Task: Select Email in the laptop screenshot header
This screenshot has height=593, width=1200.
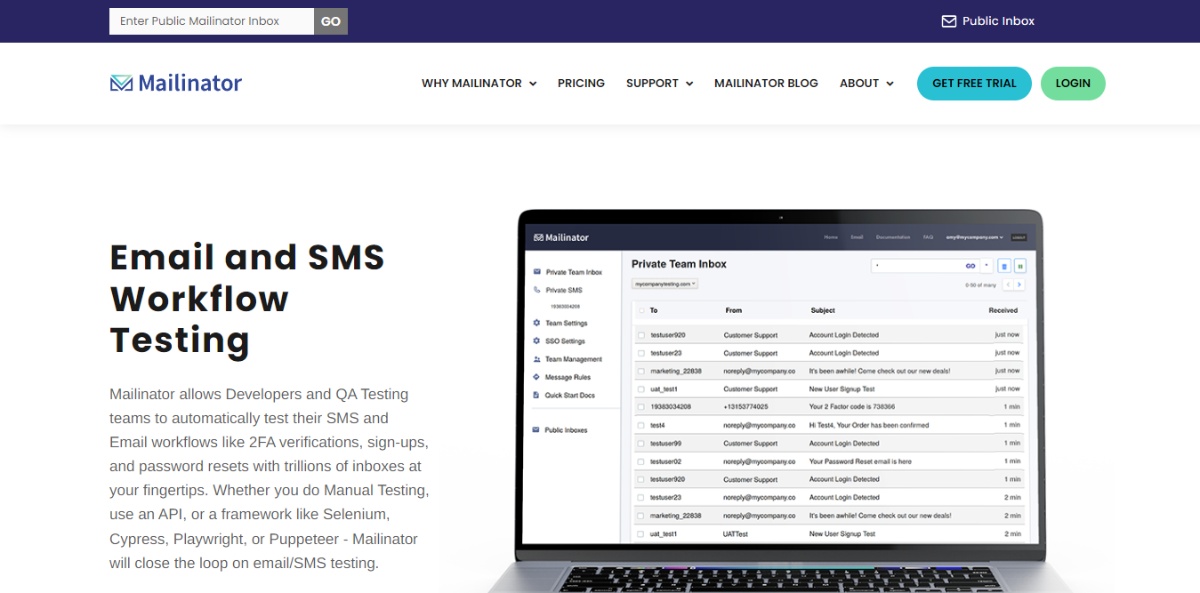Action: tap(856, 237)
